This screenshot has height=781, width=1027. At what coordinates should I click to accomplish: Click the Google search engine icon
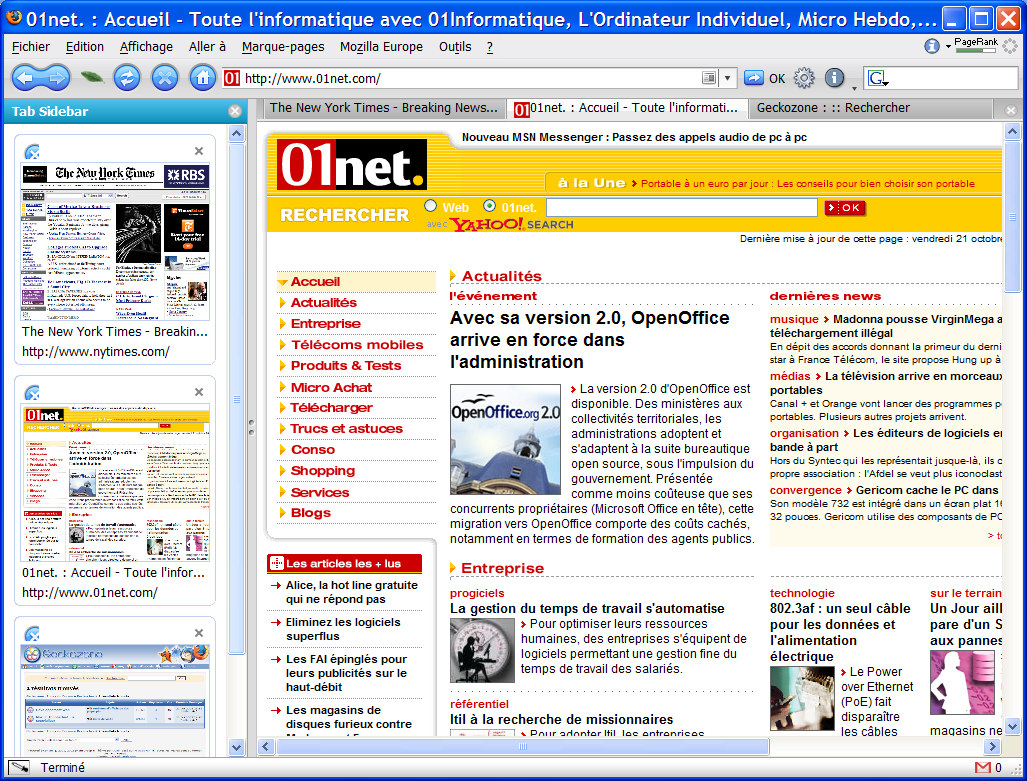click(x=876, y=79)
